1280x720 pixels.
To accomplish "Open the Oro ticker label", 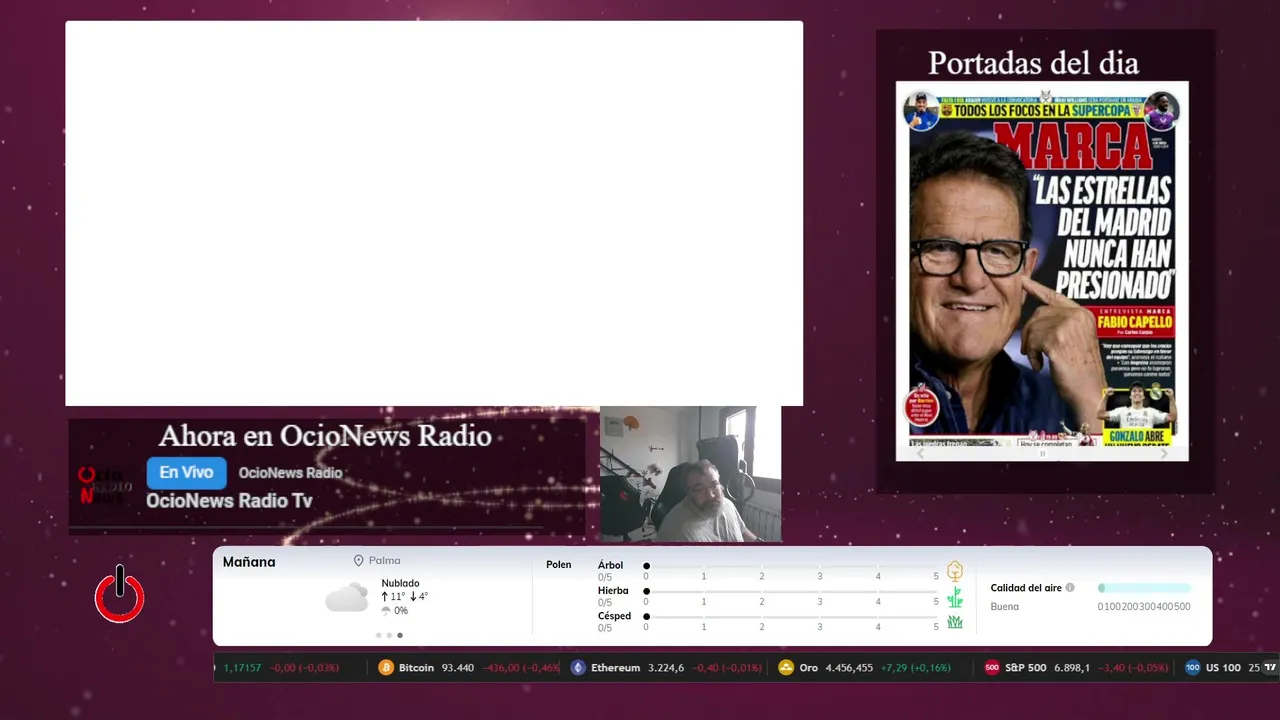I will coord(808,667).
